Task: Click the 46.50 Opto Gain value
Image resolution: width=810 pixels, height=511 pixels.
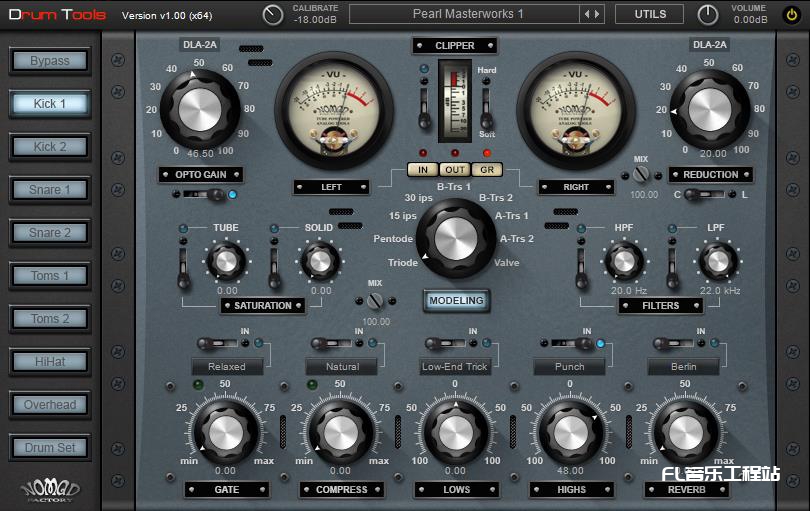Action: (x=200, y=153)
